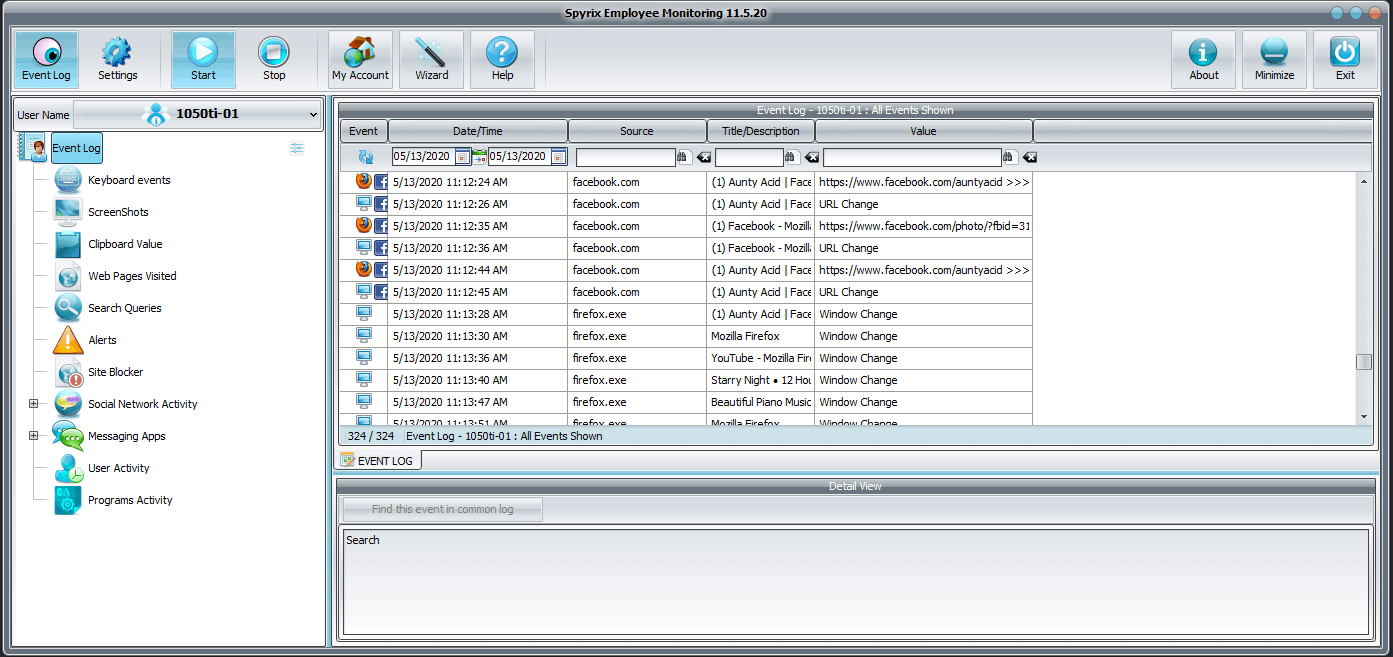Select Web Pages Visited in sidebar

pyautogui.click(x=132, y=276)
